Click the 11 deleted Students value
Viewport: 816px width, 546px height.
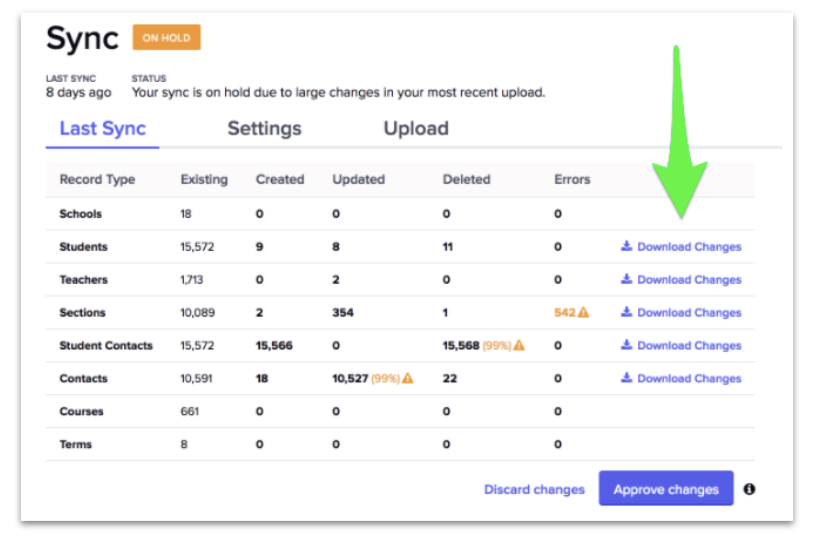point(448,247)
